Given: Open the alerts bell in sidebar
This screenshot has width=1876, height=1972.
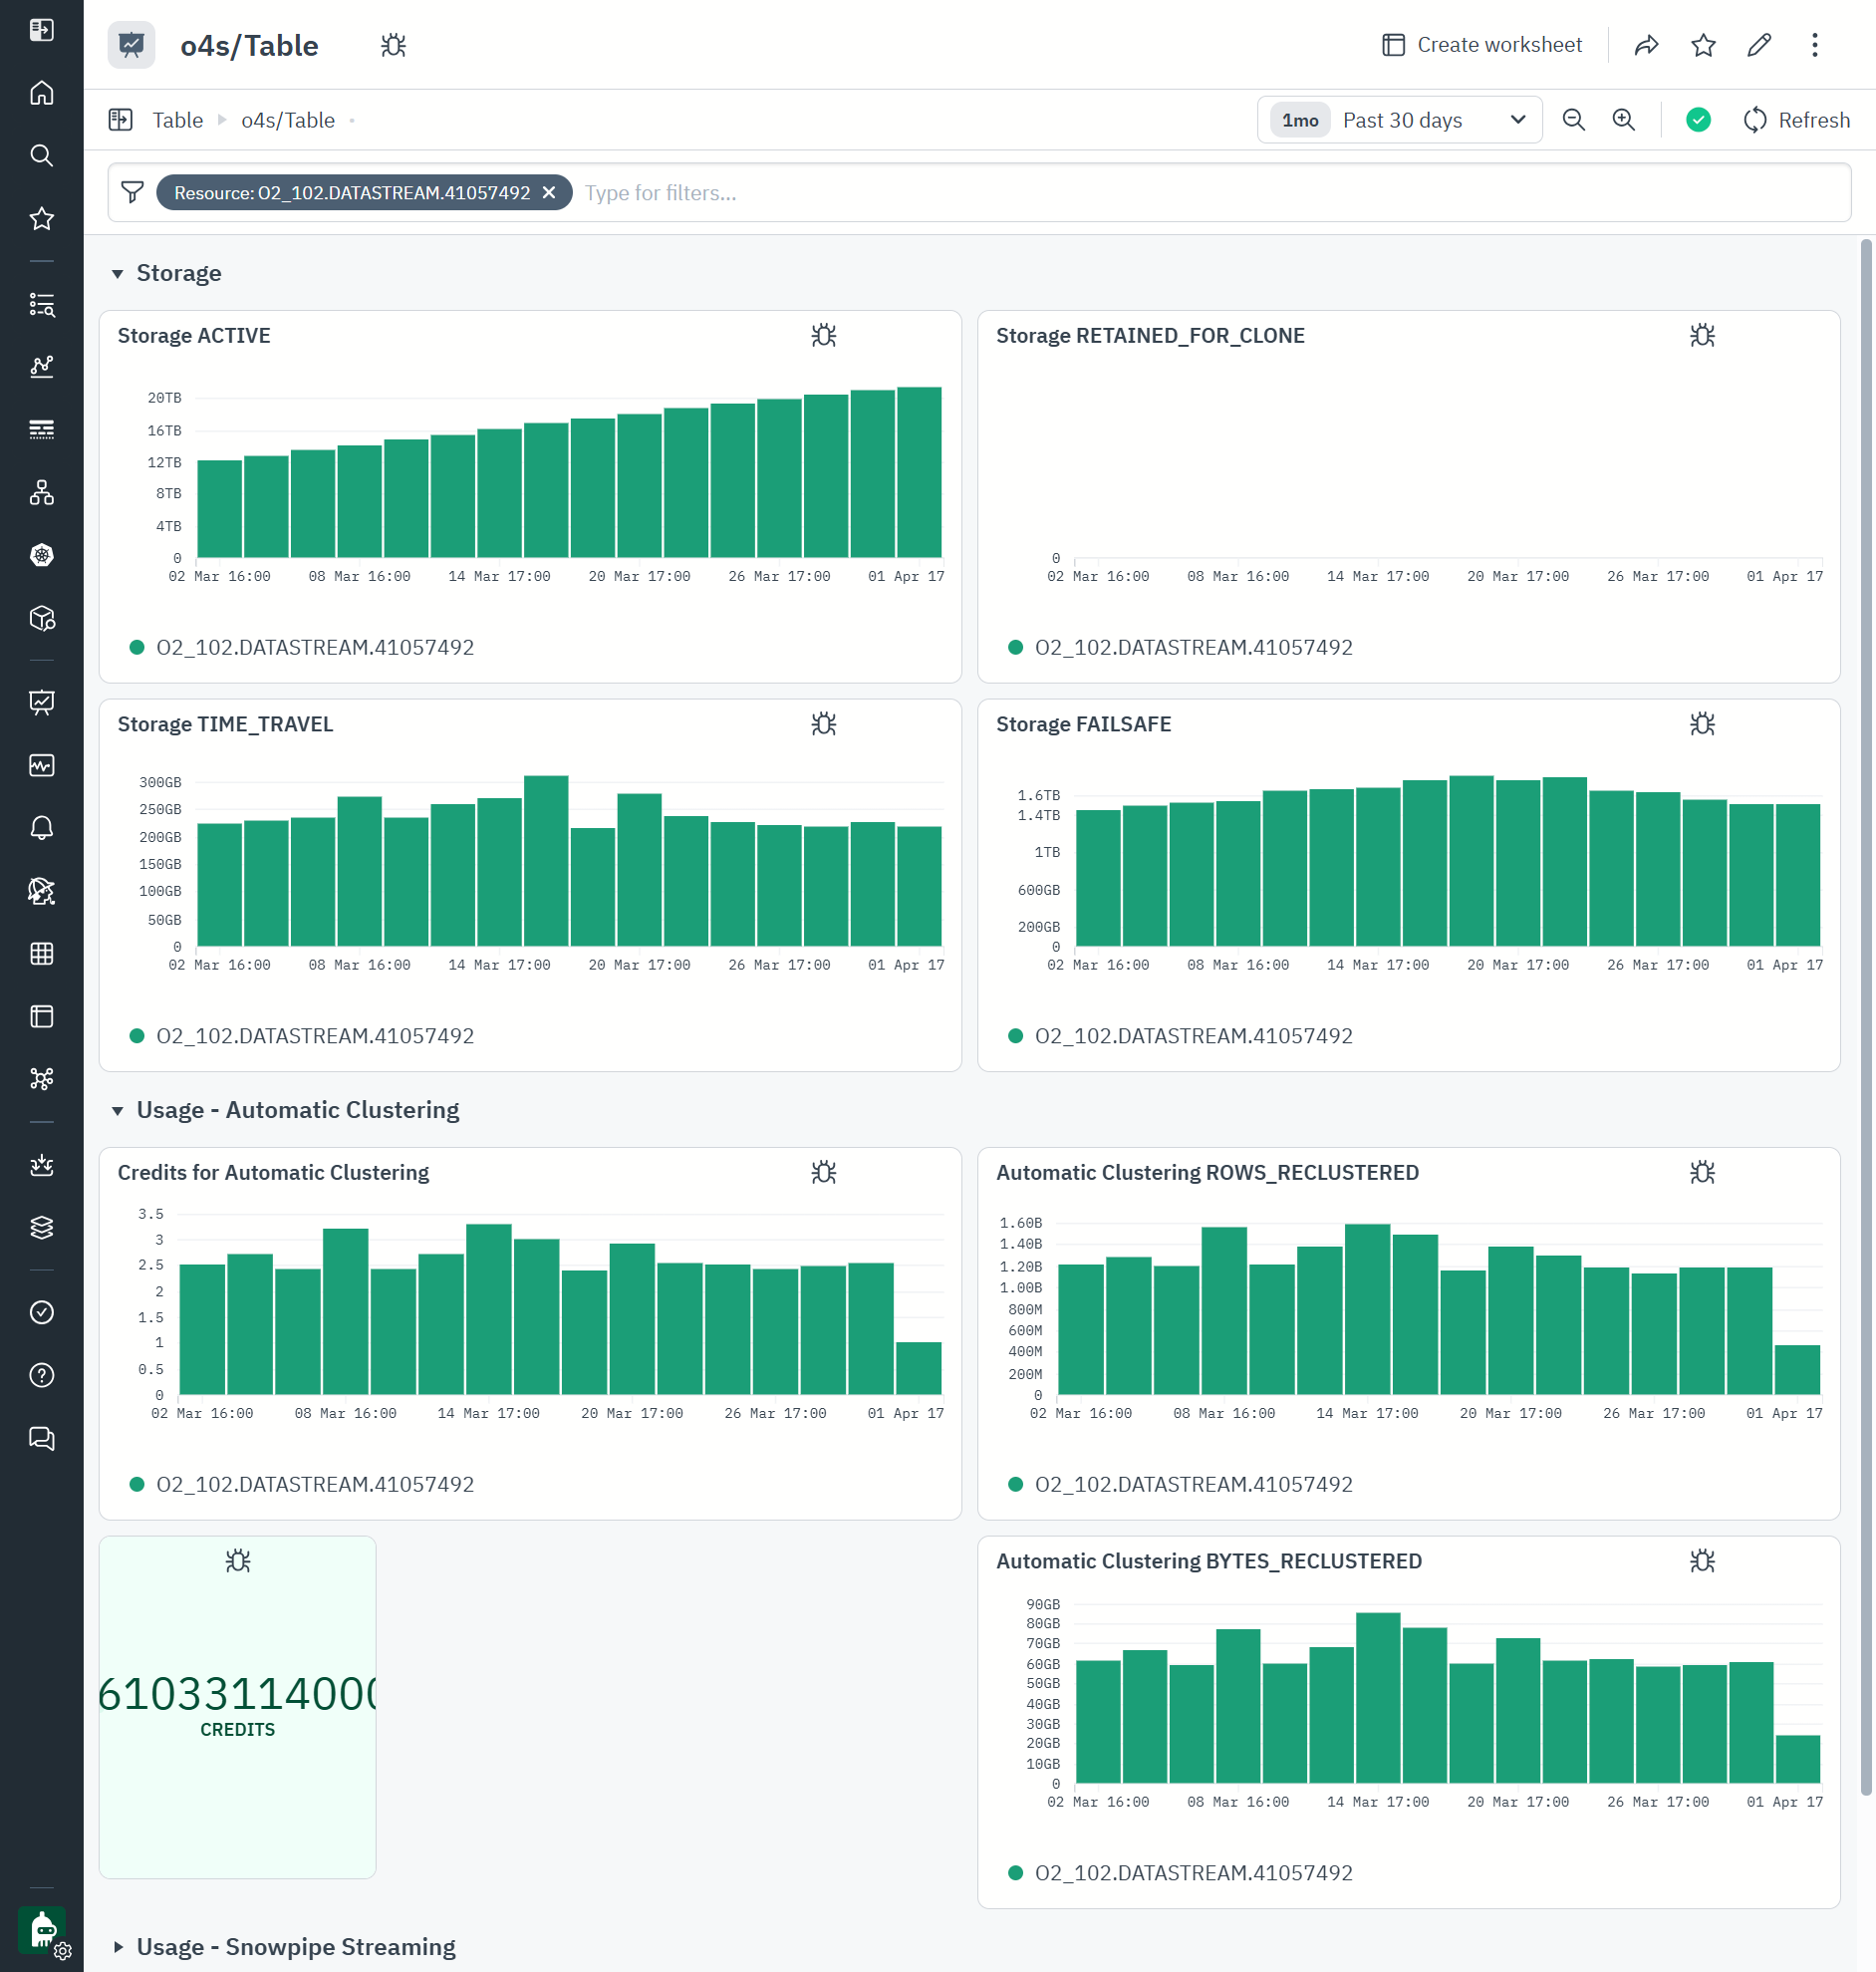Looking at the screenshot, I should (x=42, y=828).
